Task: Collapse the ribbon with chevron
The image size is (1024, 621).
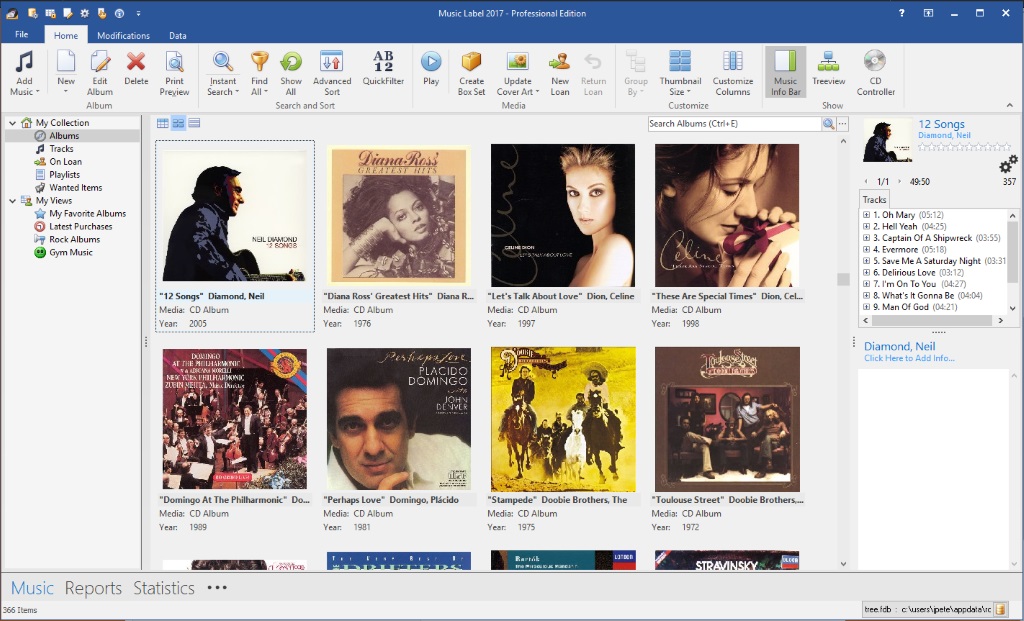Action: coord(1010,105)
